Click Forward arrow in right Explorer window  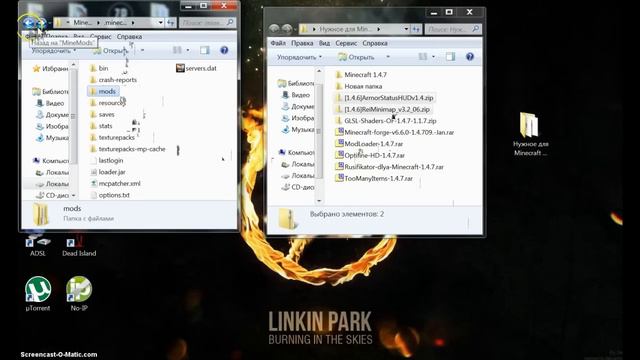pos(287,29)
